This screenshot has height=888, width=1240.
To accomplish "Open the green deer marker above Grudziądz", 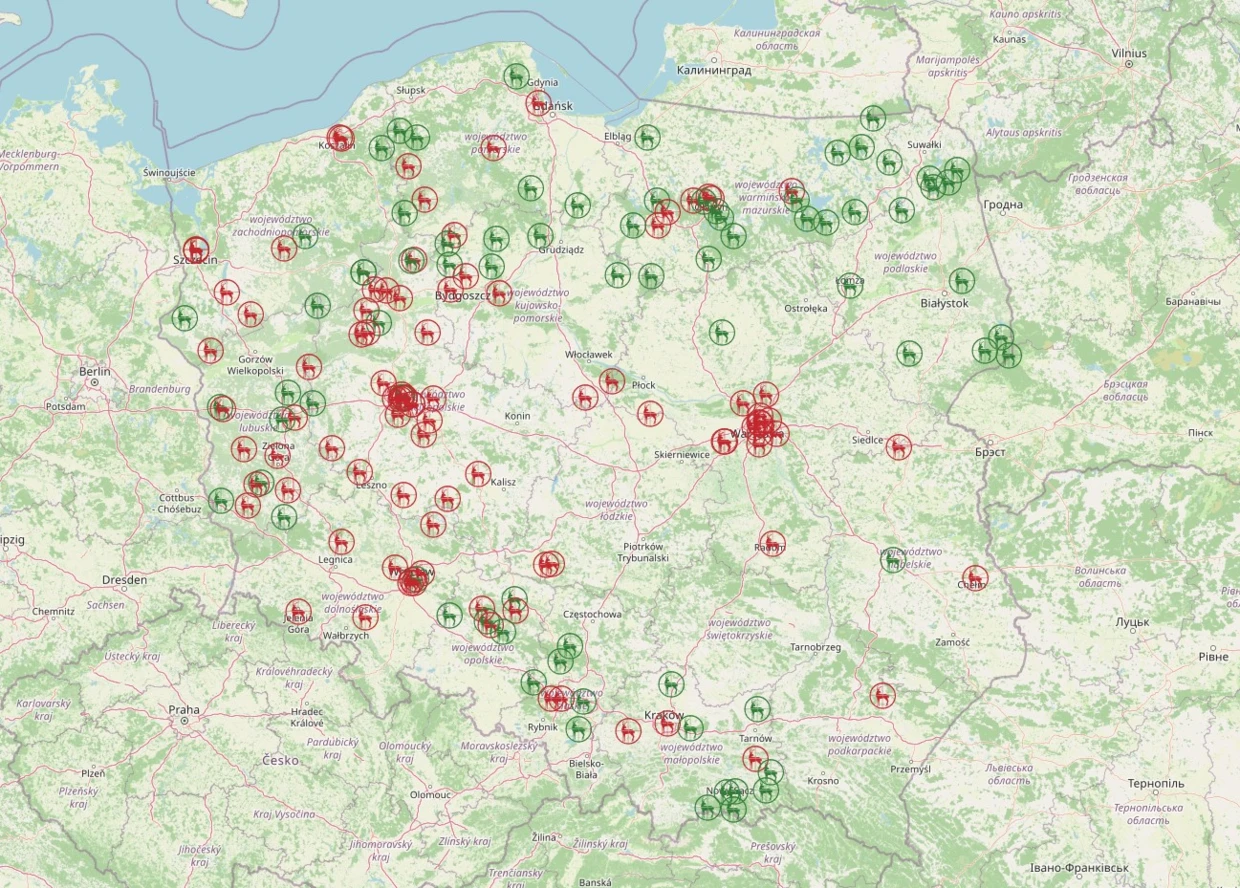I will click(x=541, y=236).
